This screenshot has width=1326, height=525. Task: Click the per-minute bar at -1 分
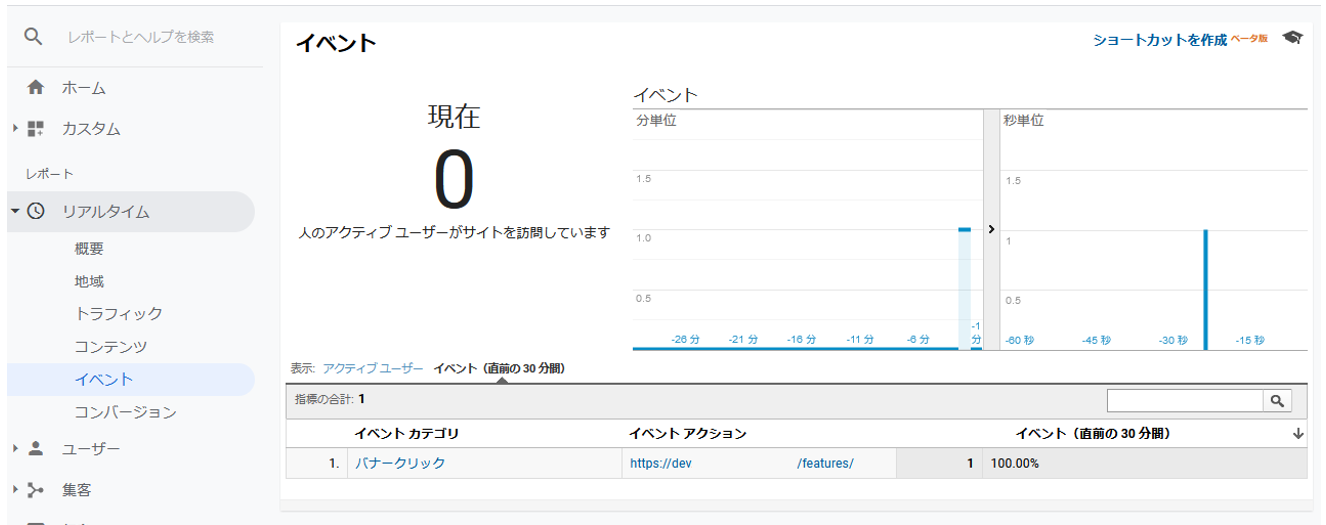(x=965, y=288)
